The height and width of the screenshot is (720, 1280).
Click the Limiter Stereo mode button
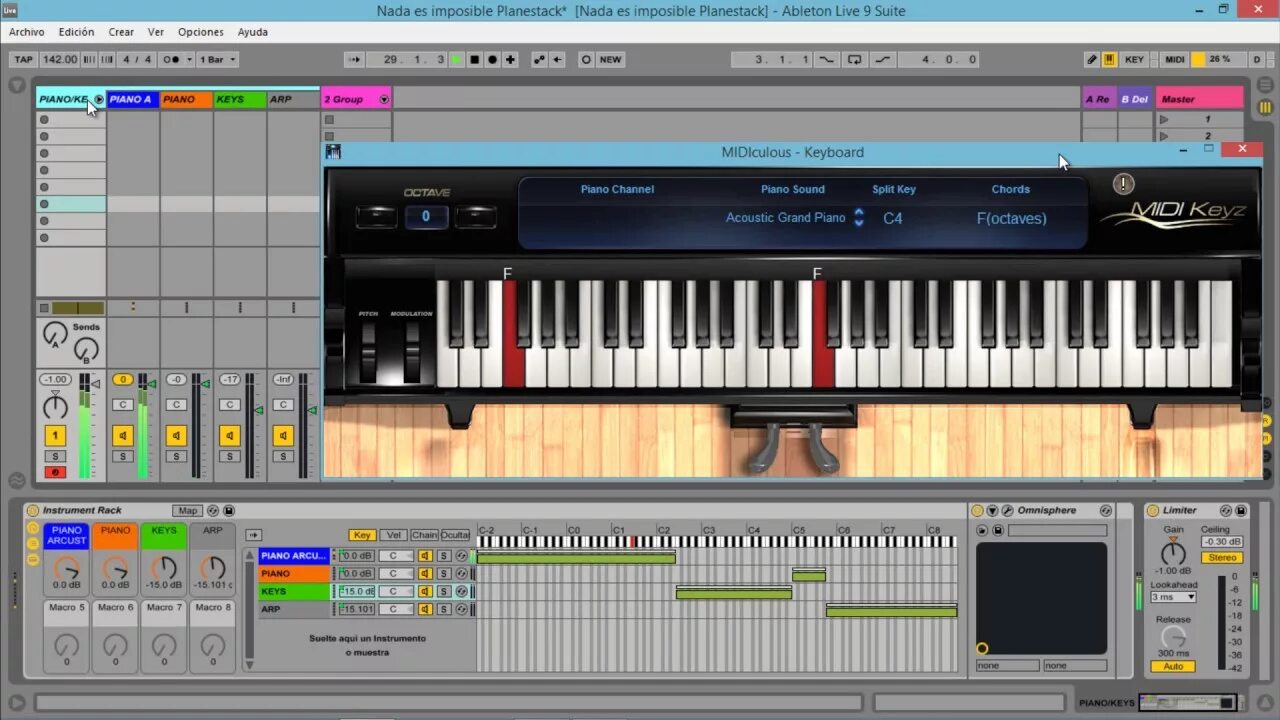coord(1222,558)
